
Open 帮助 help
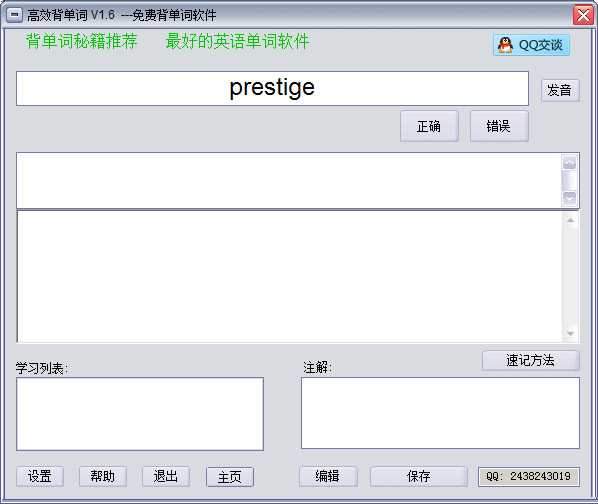[103, 476]
